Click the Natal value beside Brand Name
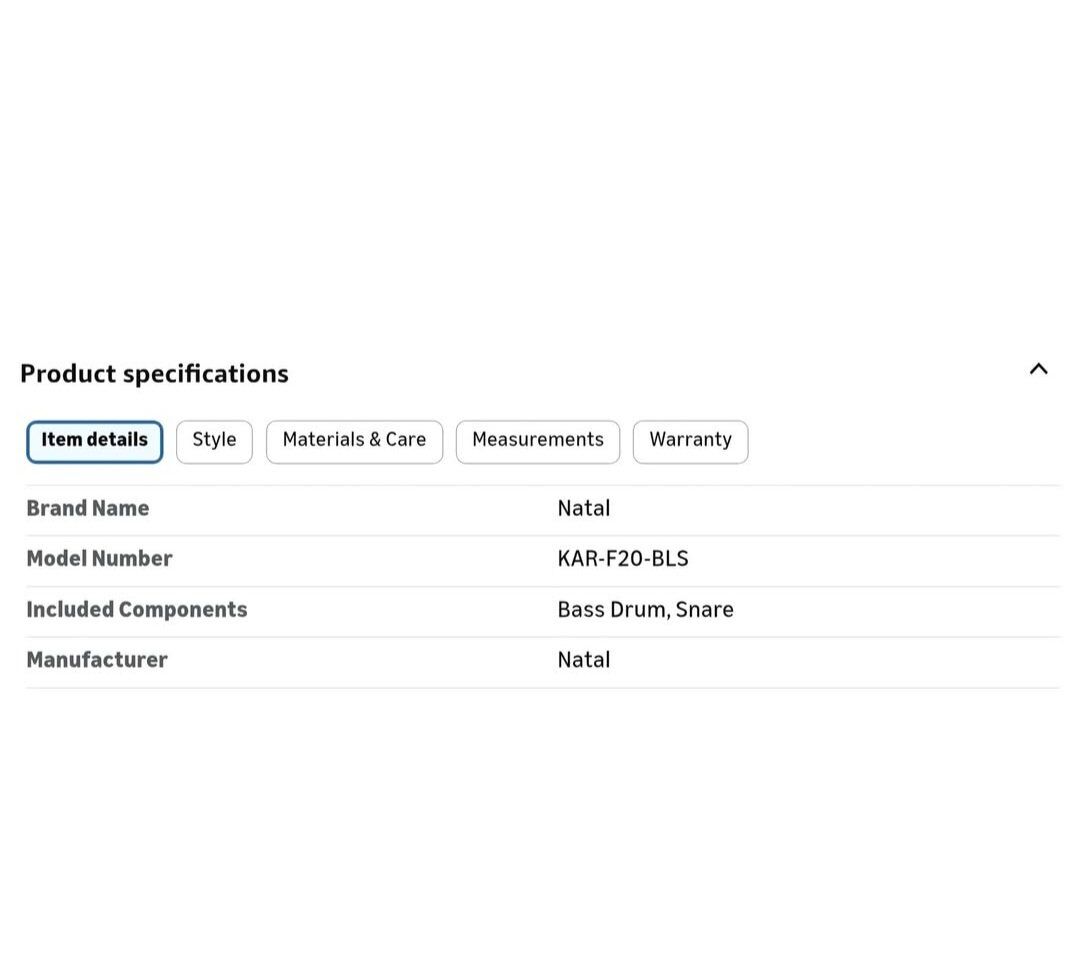Viewport: 1080px width, 977px height. pyautogui.click(x=583, y=509)
